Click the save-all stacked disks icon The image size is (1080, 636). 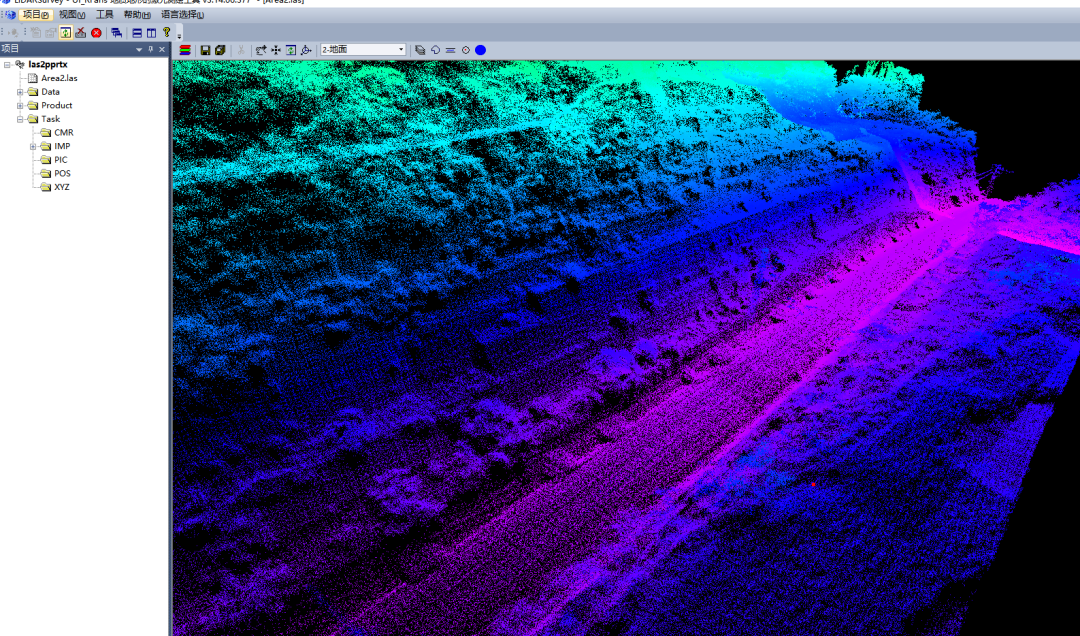click(220, 50)
